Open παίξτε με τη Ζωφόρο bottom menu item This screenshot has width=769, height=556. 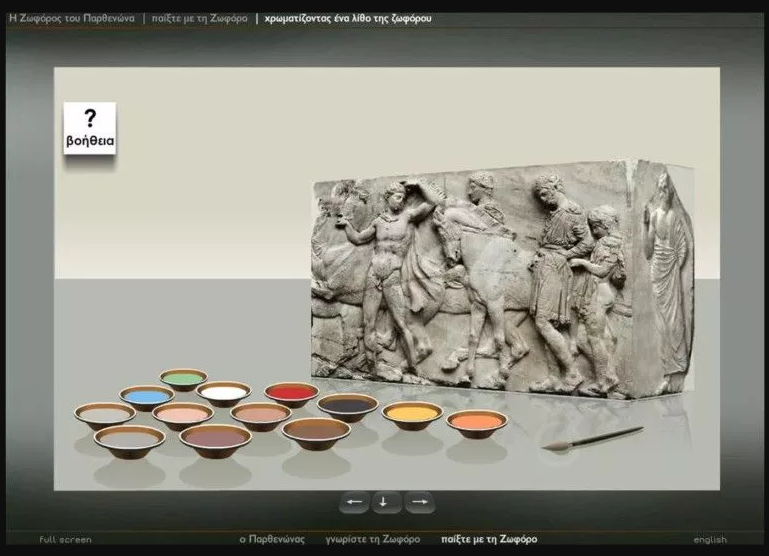pyautogui.click(x=489, y=539)
